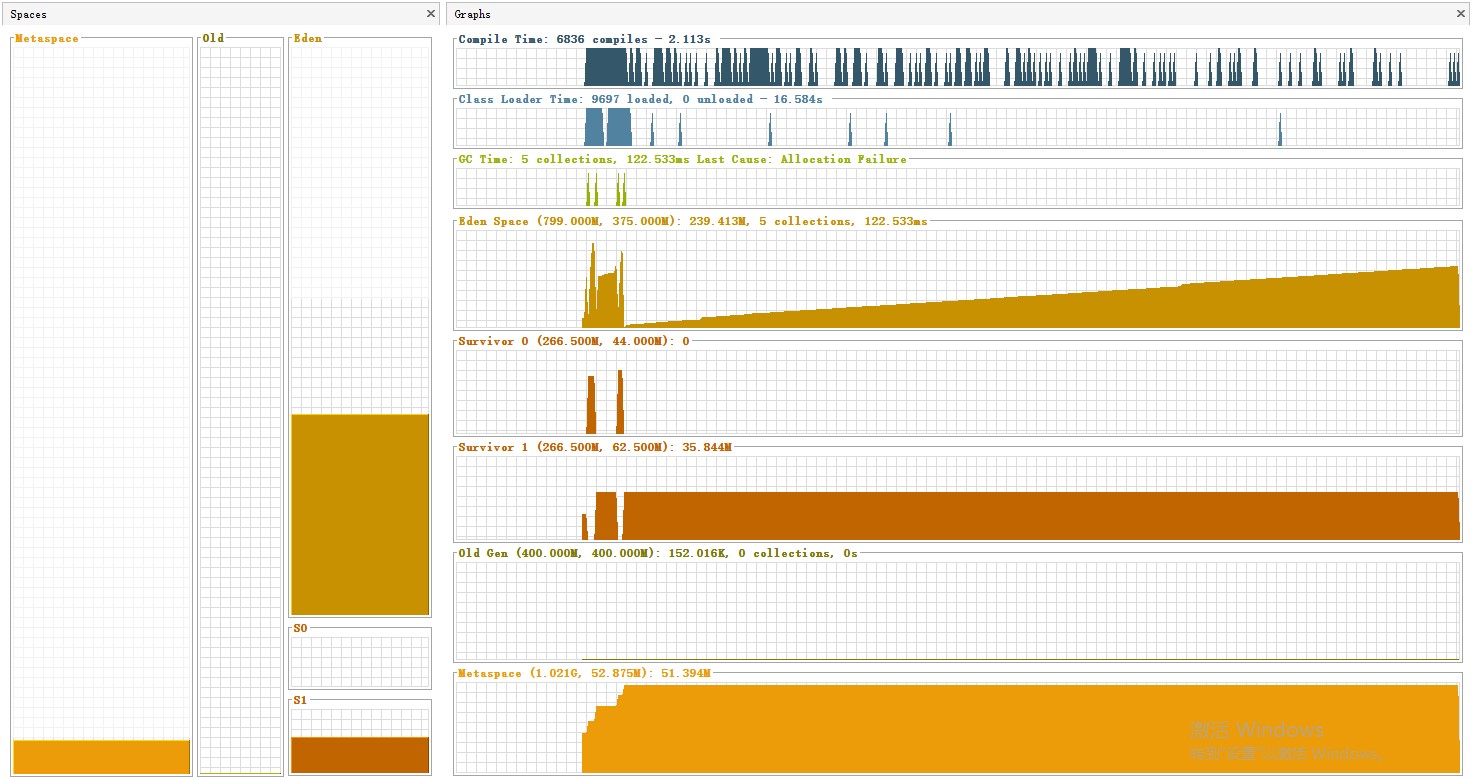The height and width of the screenshot is (780, 1475).
Task: Click the Metaspace space bar
Action: (x=102, y=757)
